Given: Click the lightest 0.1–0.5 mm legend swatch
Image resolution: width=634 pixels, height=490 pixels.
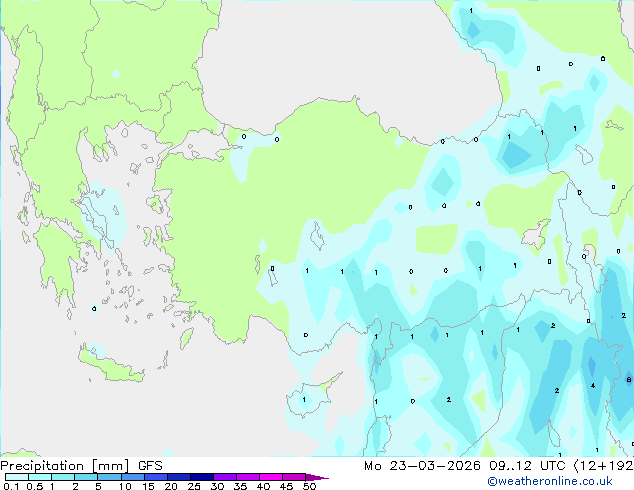Looking at the screenshot, I should click(17, 477).
